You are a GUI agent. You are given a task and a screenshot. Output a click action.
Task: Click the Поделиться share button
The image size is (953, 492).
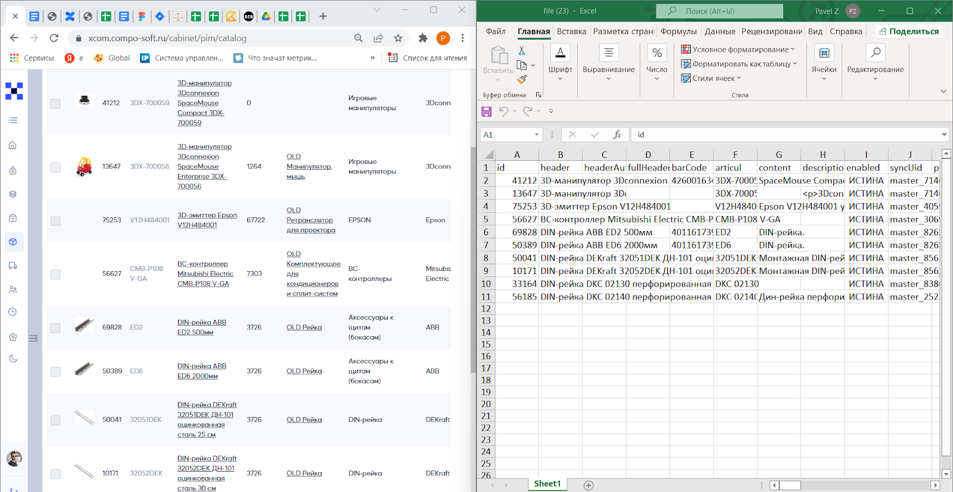(909, 32)
